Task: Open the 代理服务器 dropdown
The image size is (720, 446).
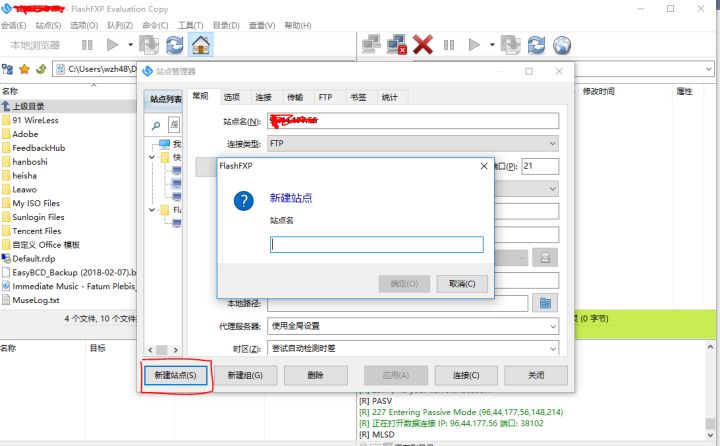Action: (x=413, y=326)
